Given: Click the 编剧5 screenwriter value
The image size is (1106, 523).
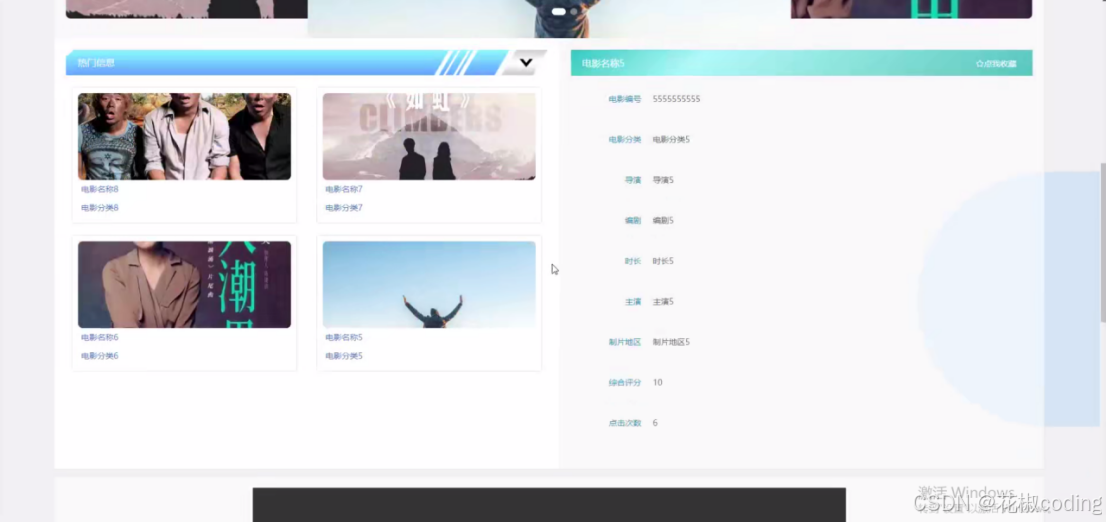Looking at the screenshot, I should tap(663, 220).
